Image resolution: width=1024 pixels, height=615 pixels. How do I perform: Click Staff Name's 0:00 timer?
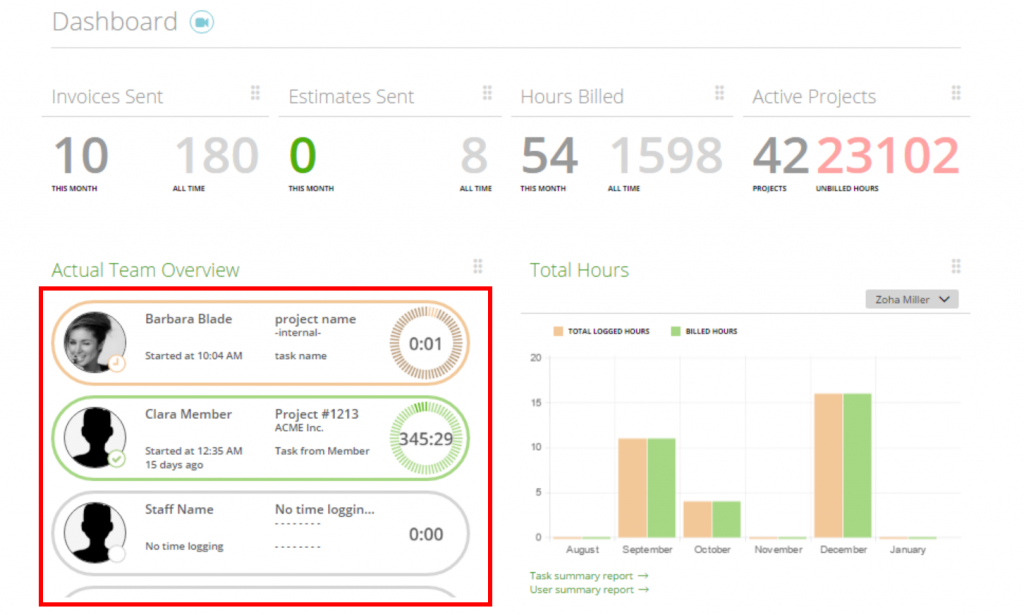[x=426, y=535]
